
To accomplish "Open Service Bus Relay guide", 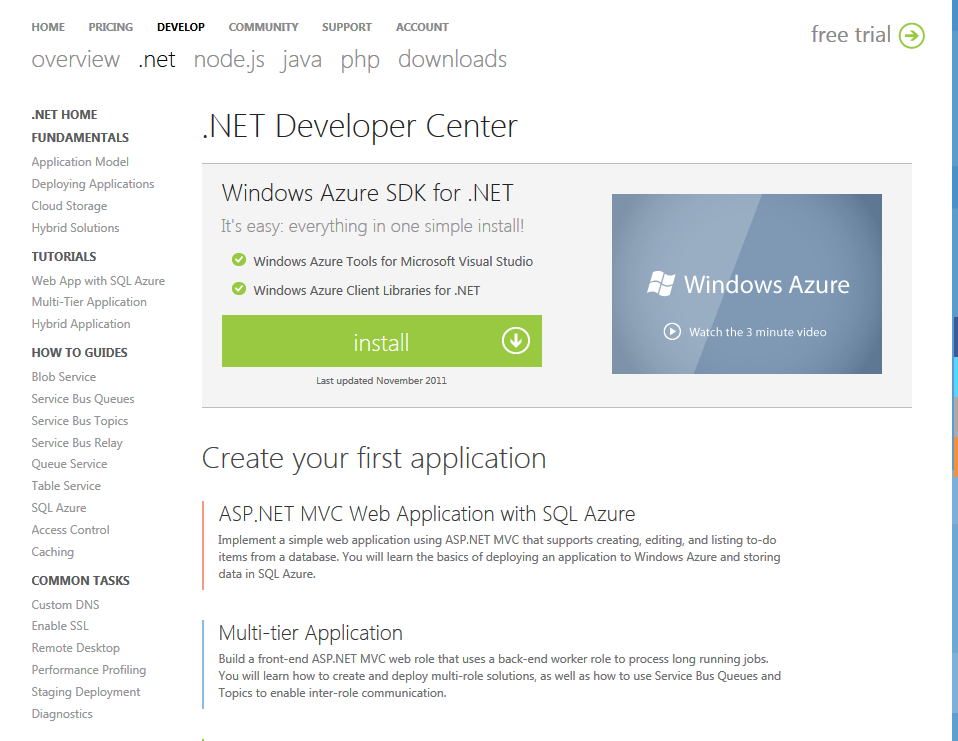I will pyautogui.click(x=77, y=443).
